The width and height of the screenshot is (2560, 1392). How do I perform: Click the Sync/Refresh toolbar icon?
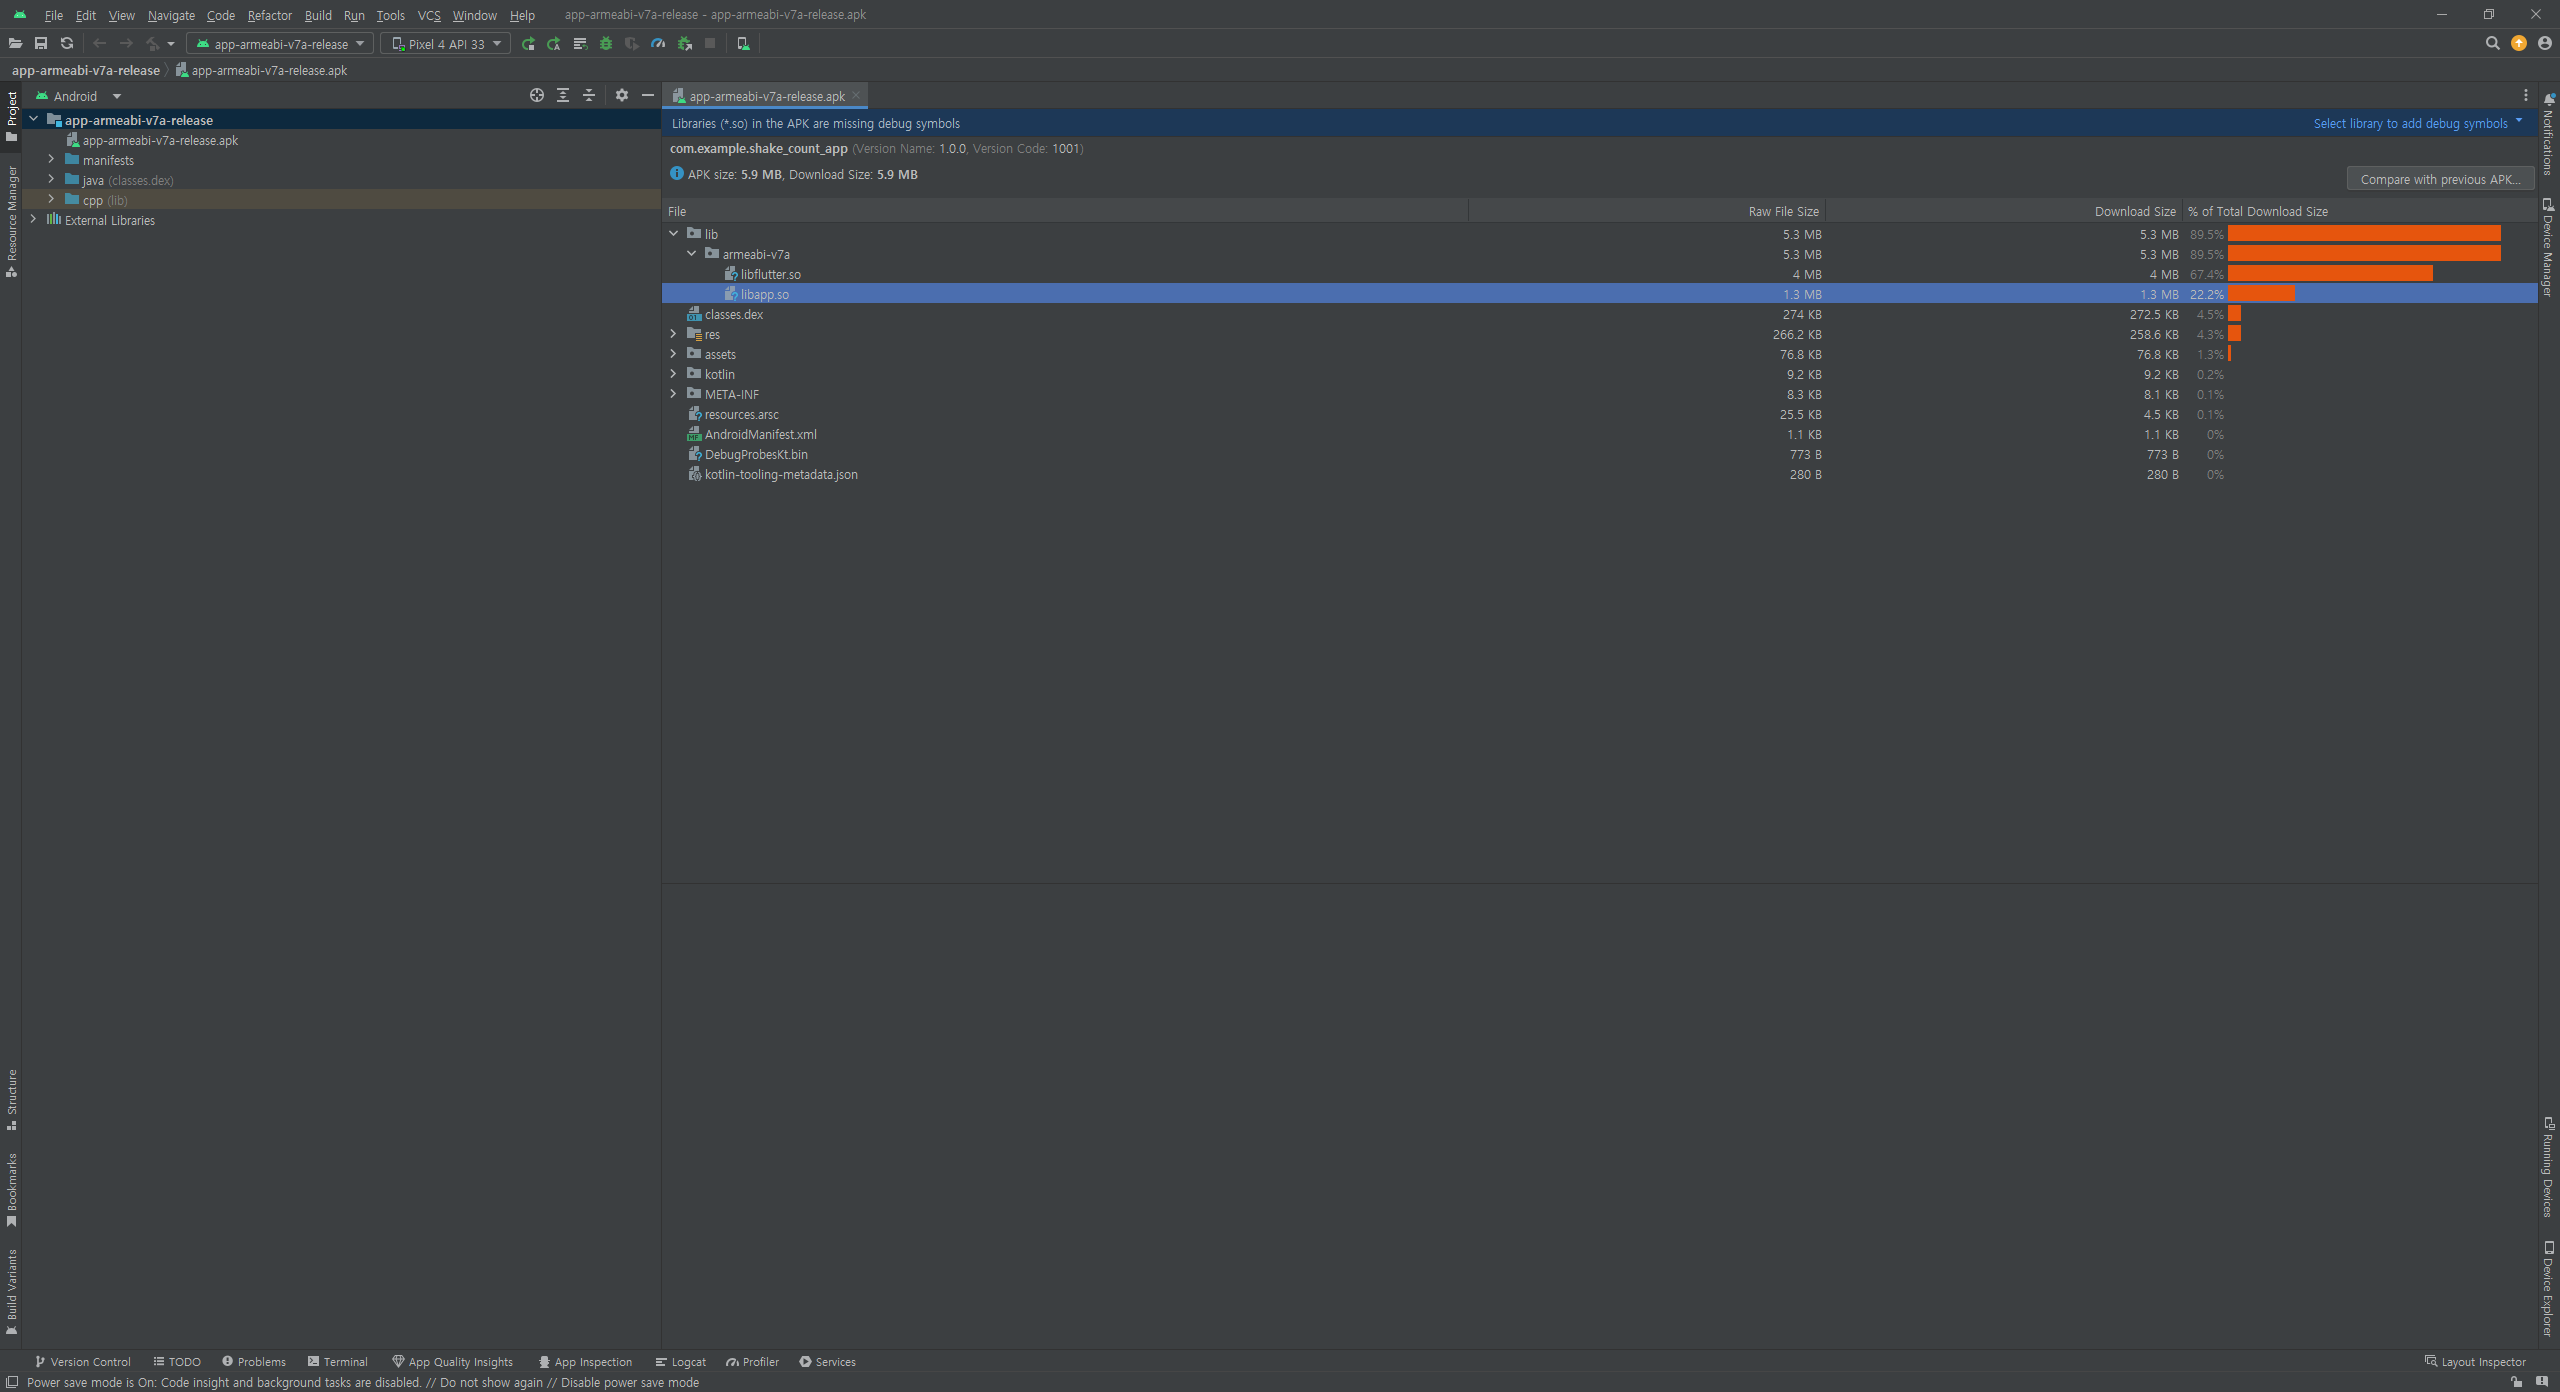(67, 44)
